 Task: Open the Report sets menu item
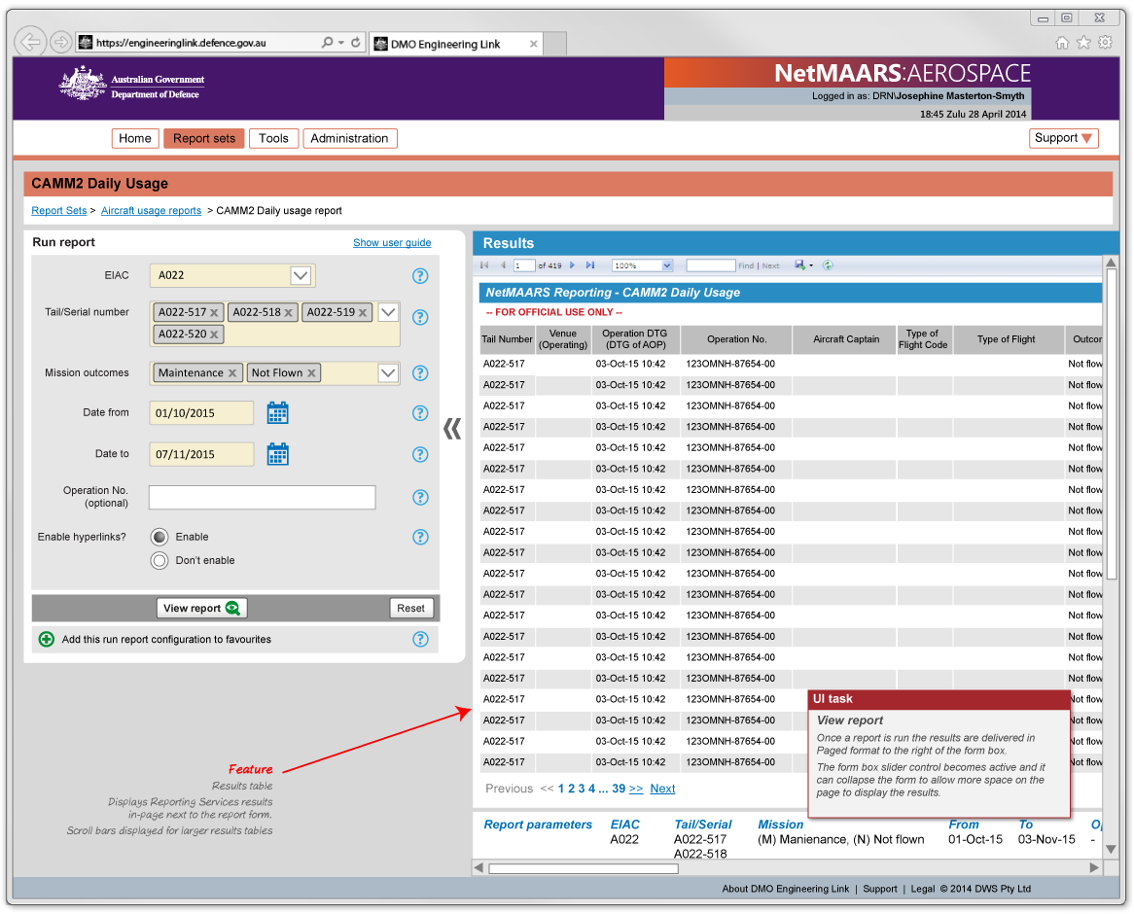[x=204, y=138]
